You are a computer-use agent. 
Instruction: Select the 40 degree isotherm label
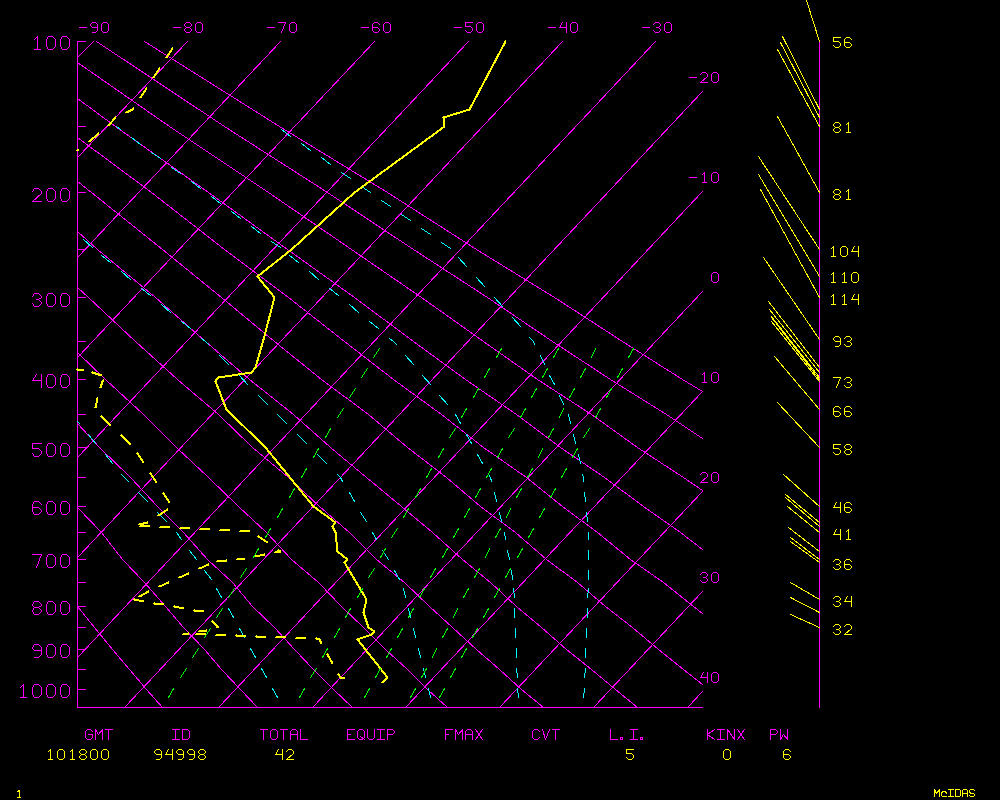tap(709, 678)
